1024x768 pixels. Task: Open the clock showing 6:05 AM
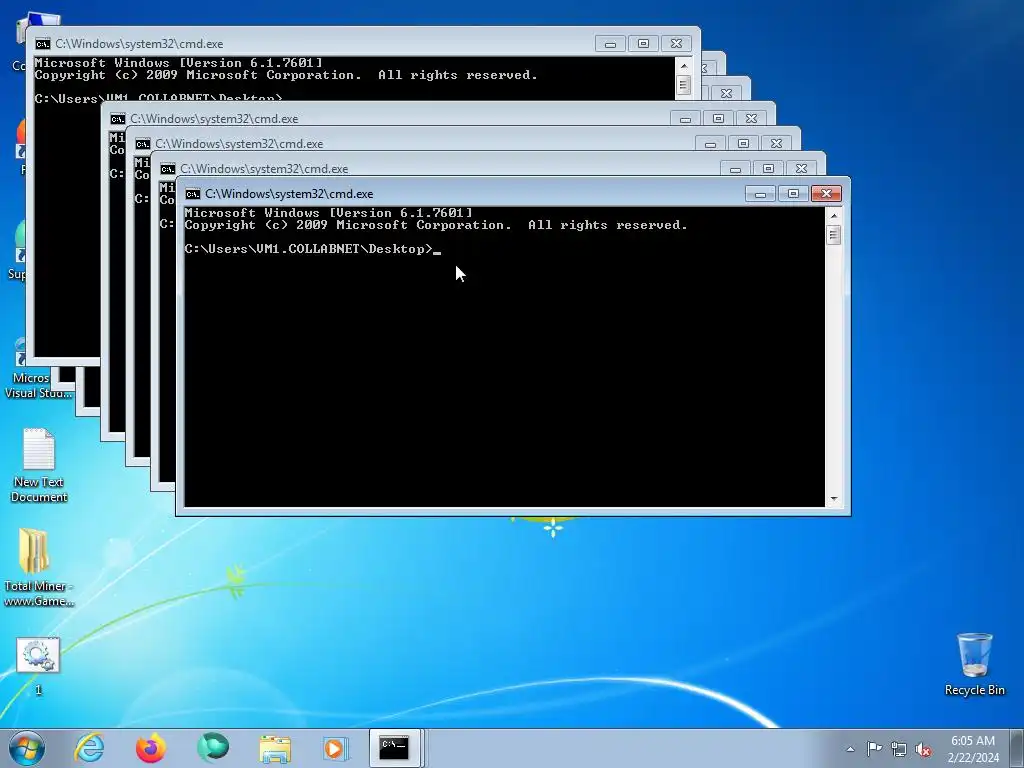click(x=972, y=749)
